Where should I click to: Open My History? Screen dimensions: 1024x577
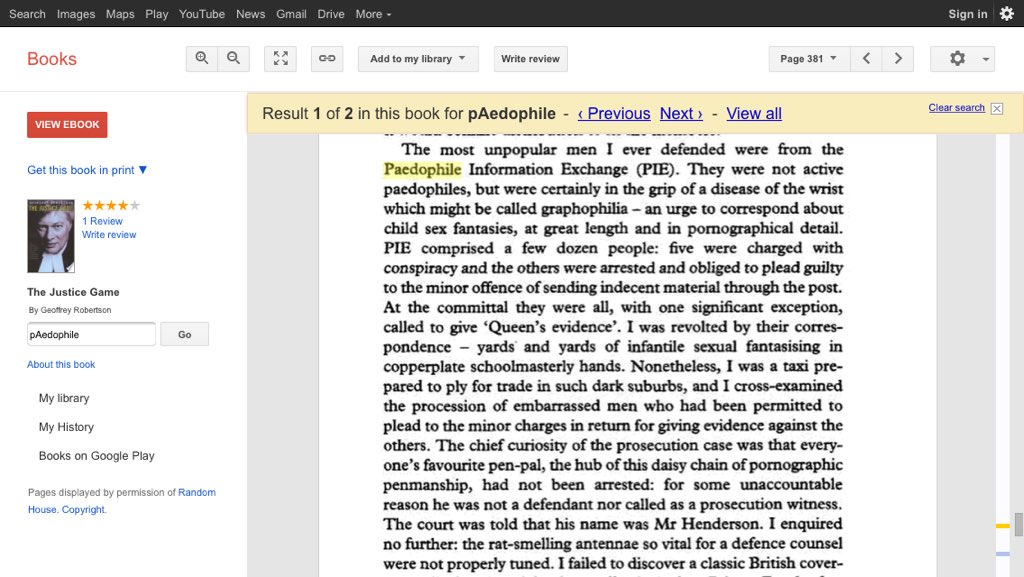67,427
